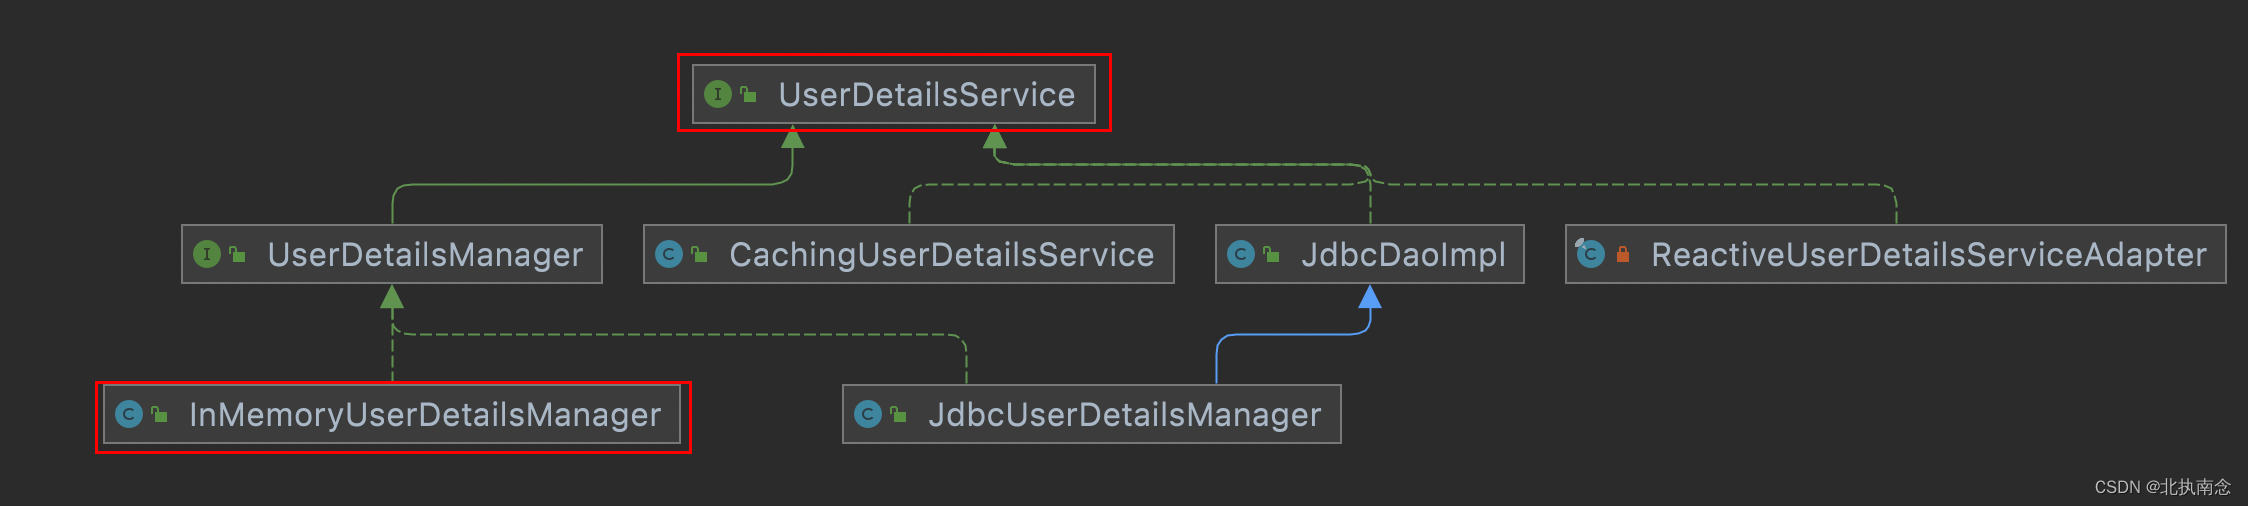The width and height of the screenshot is (2248, 506).
Task: Click the CSDN watermark text
Action: click(x=2163, y=487)
